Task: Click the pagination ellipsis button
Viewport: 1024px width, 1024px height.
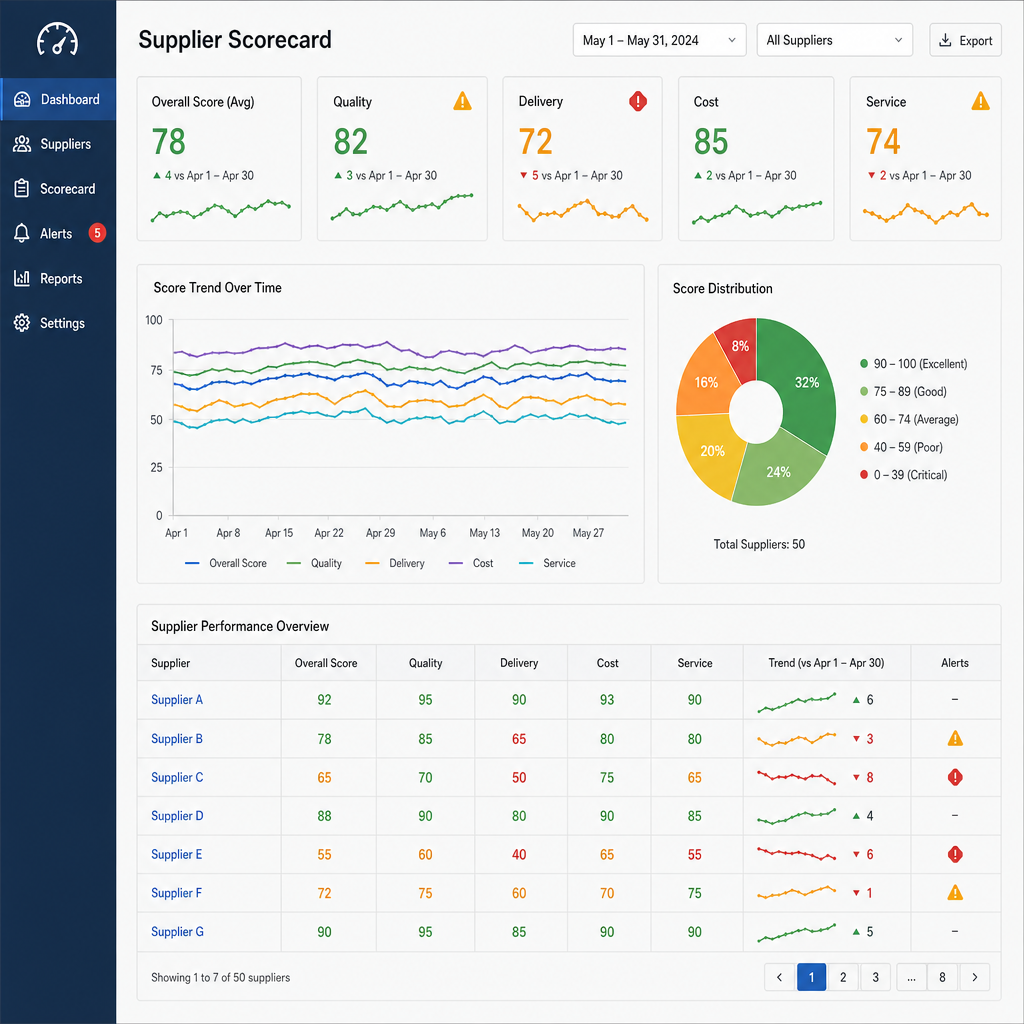Action: click(x=911, y=977)
